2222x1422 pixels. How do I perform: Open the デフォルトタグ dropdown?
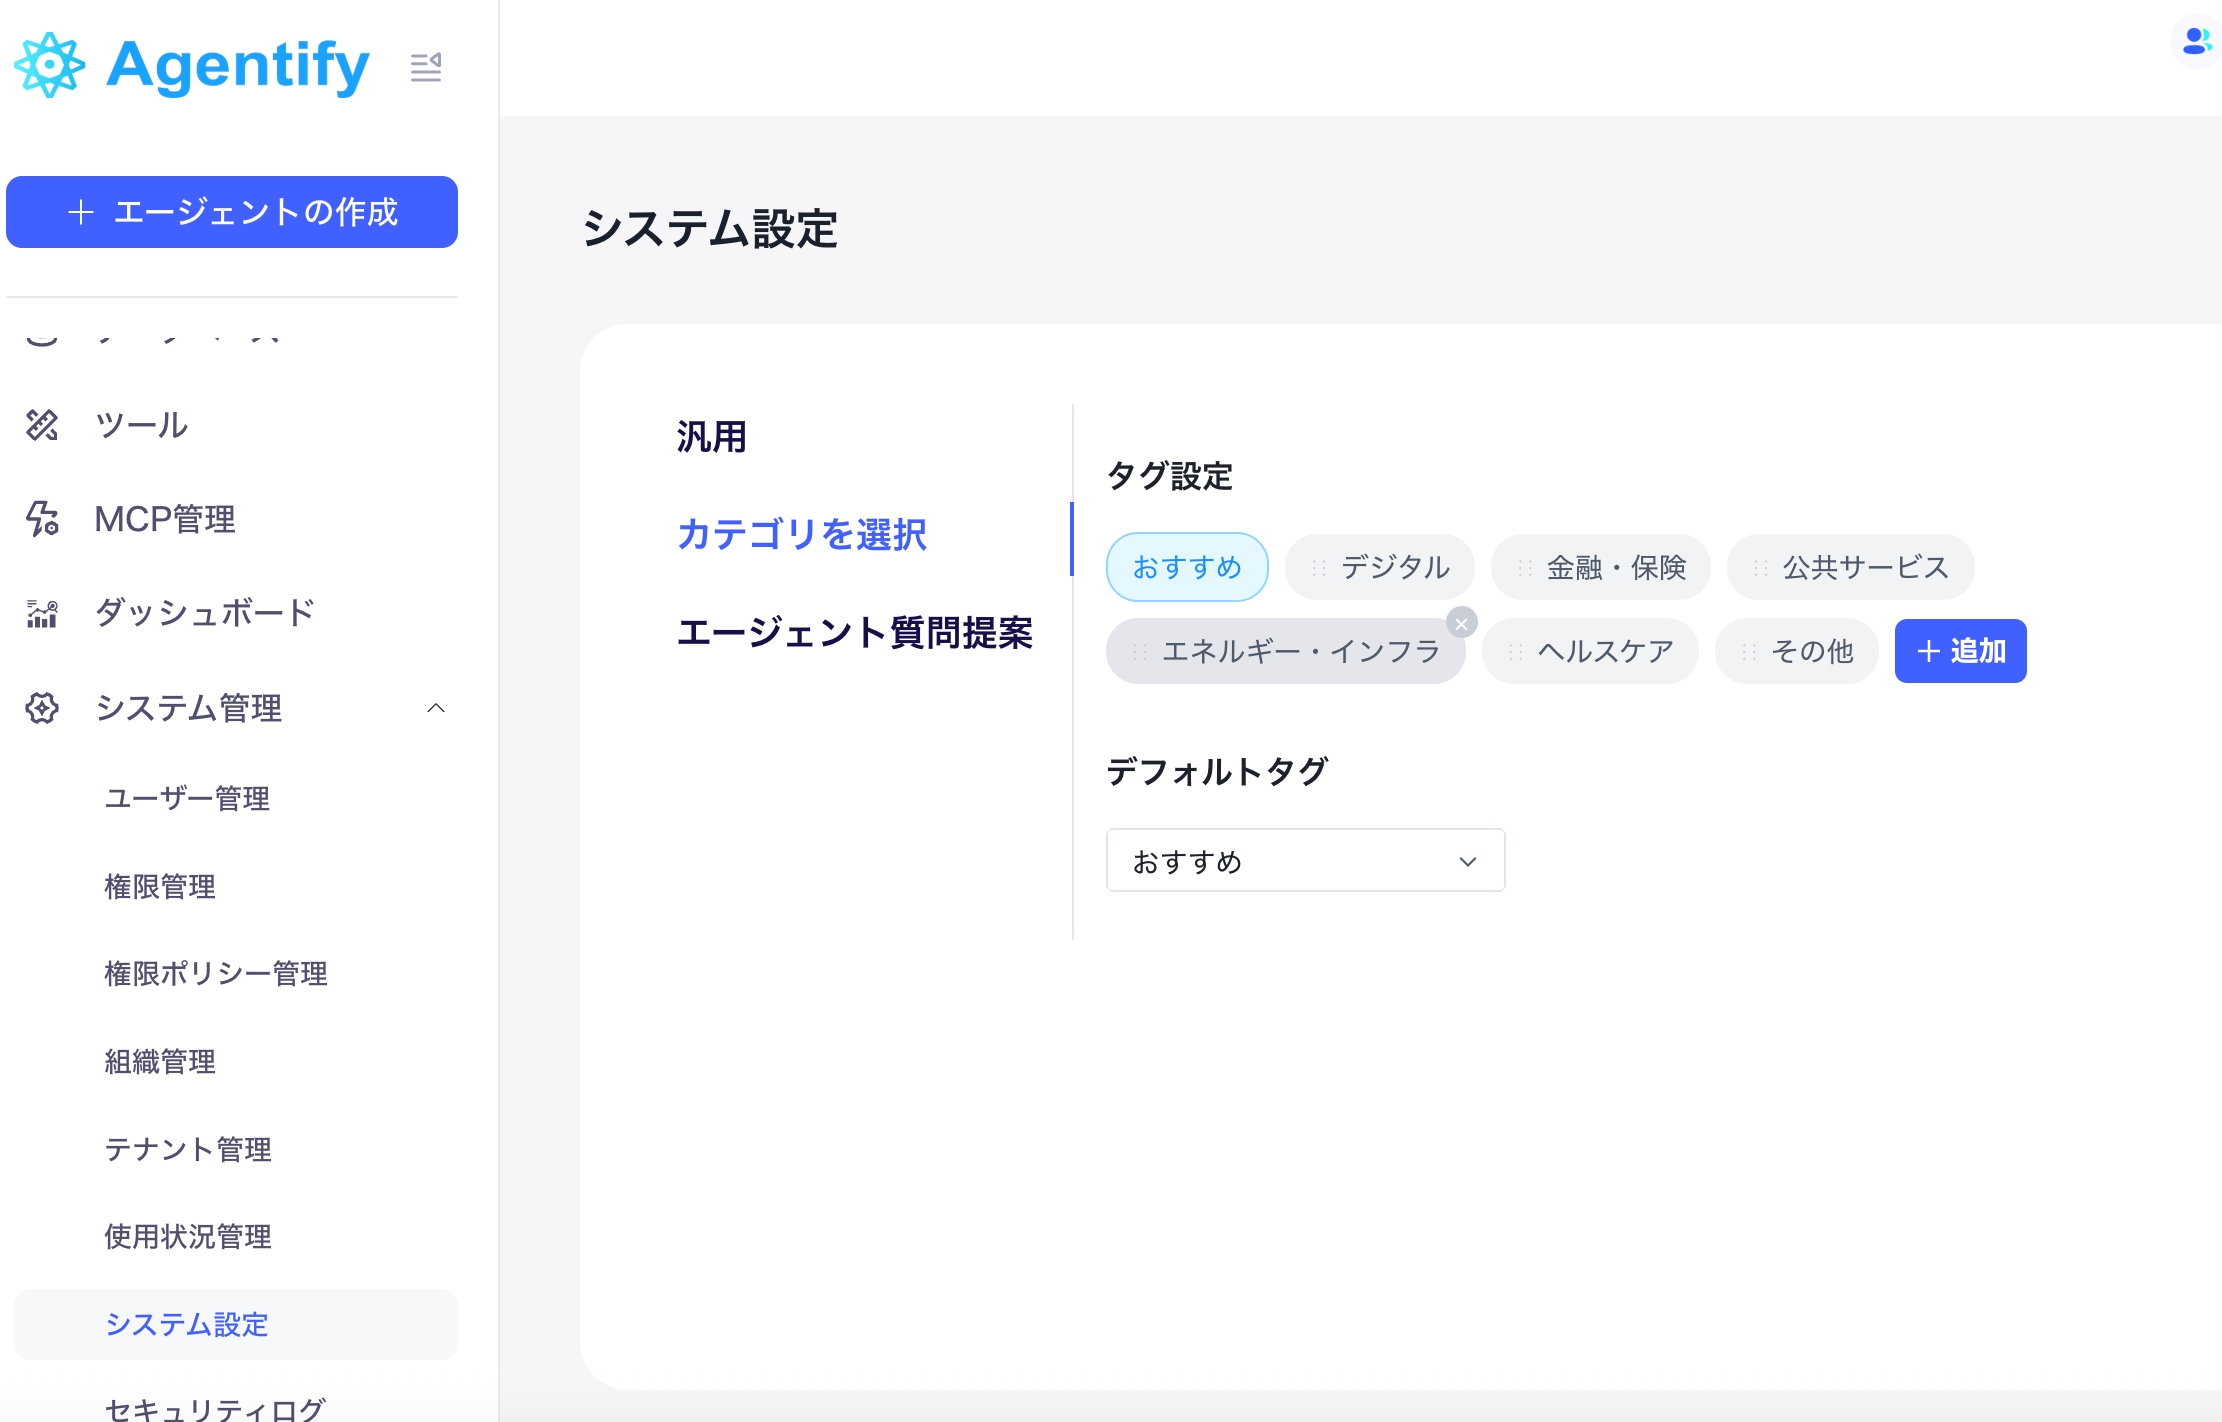(x=1304, y=861)
